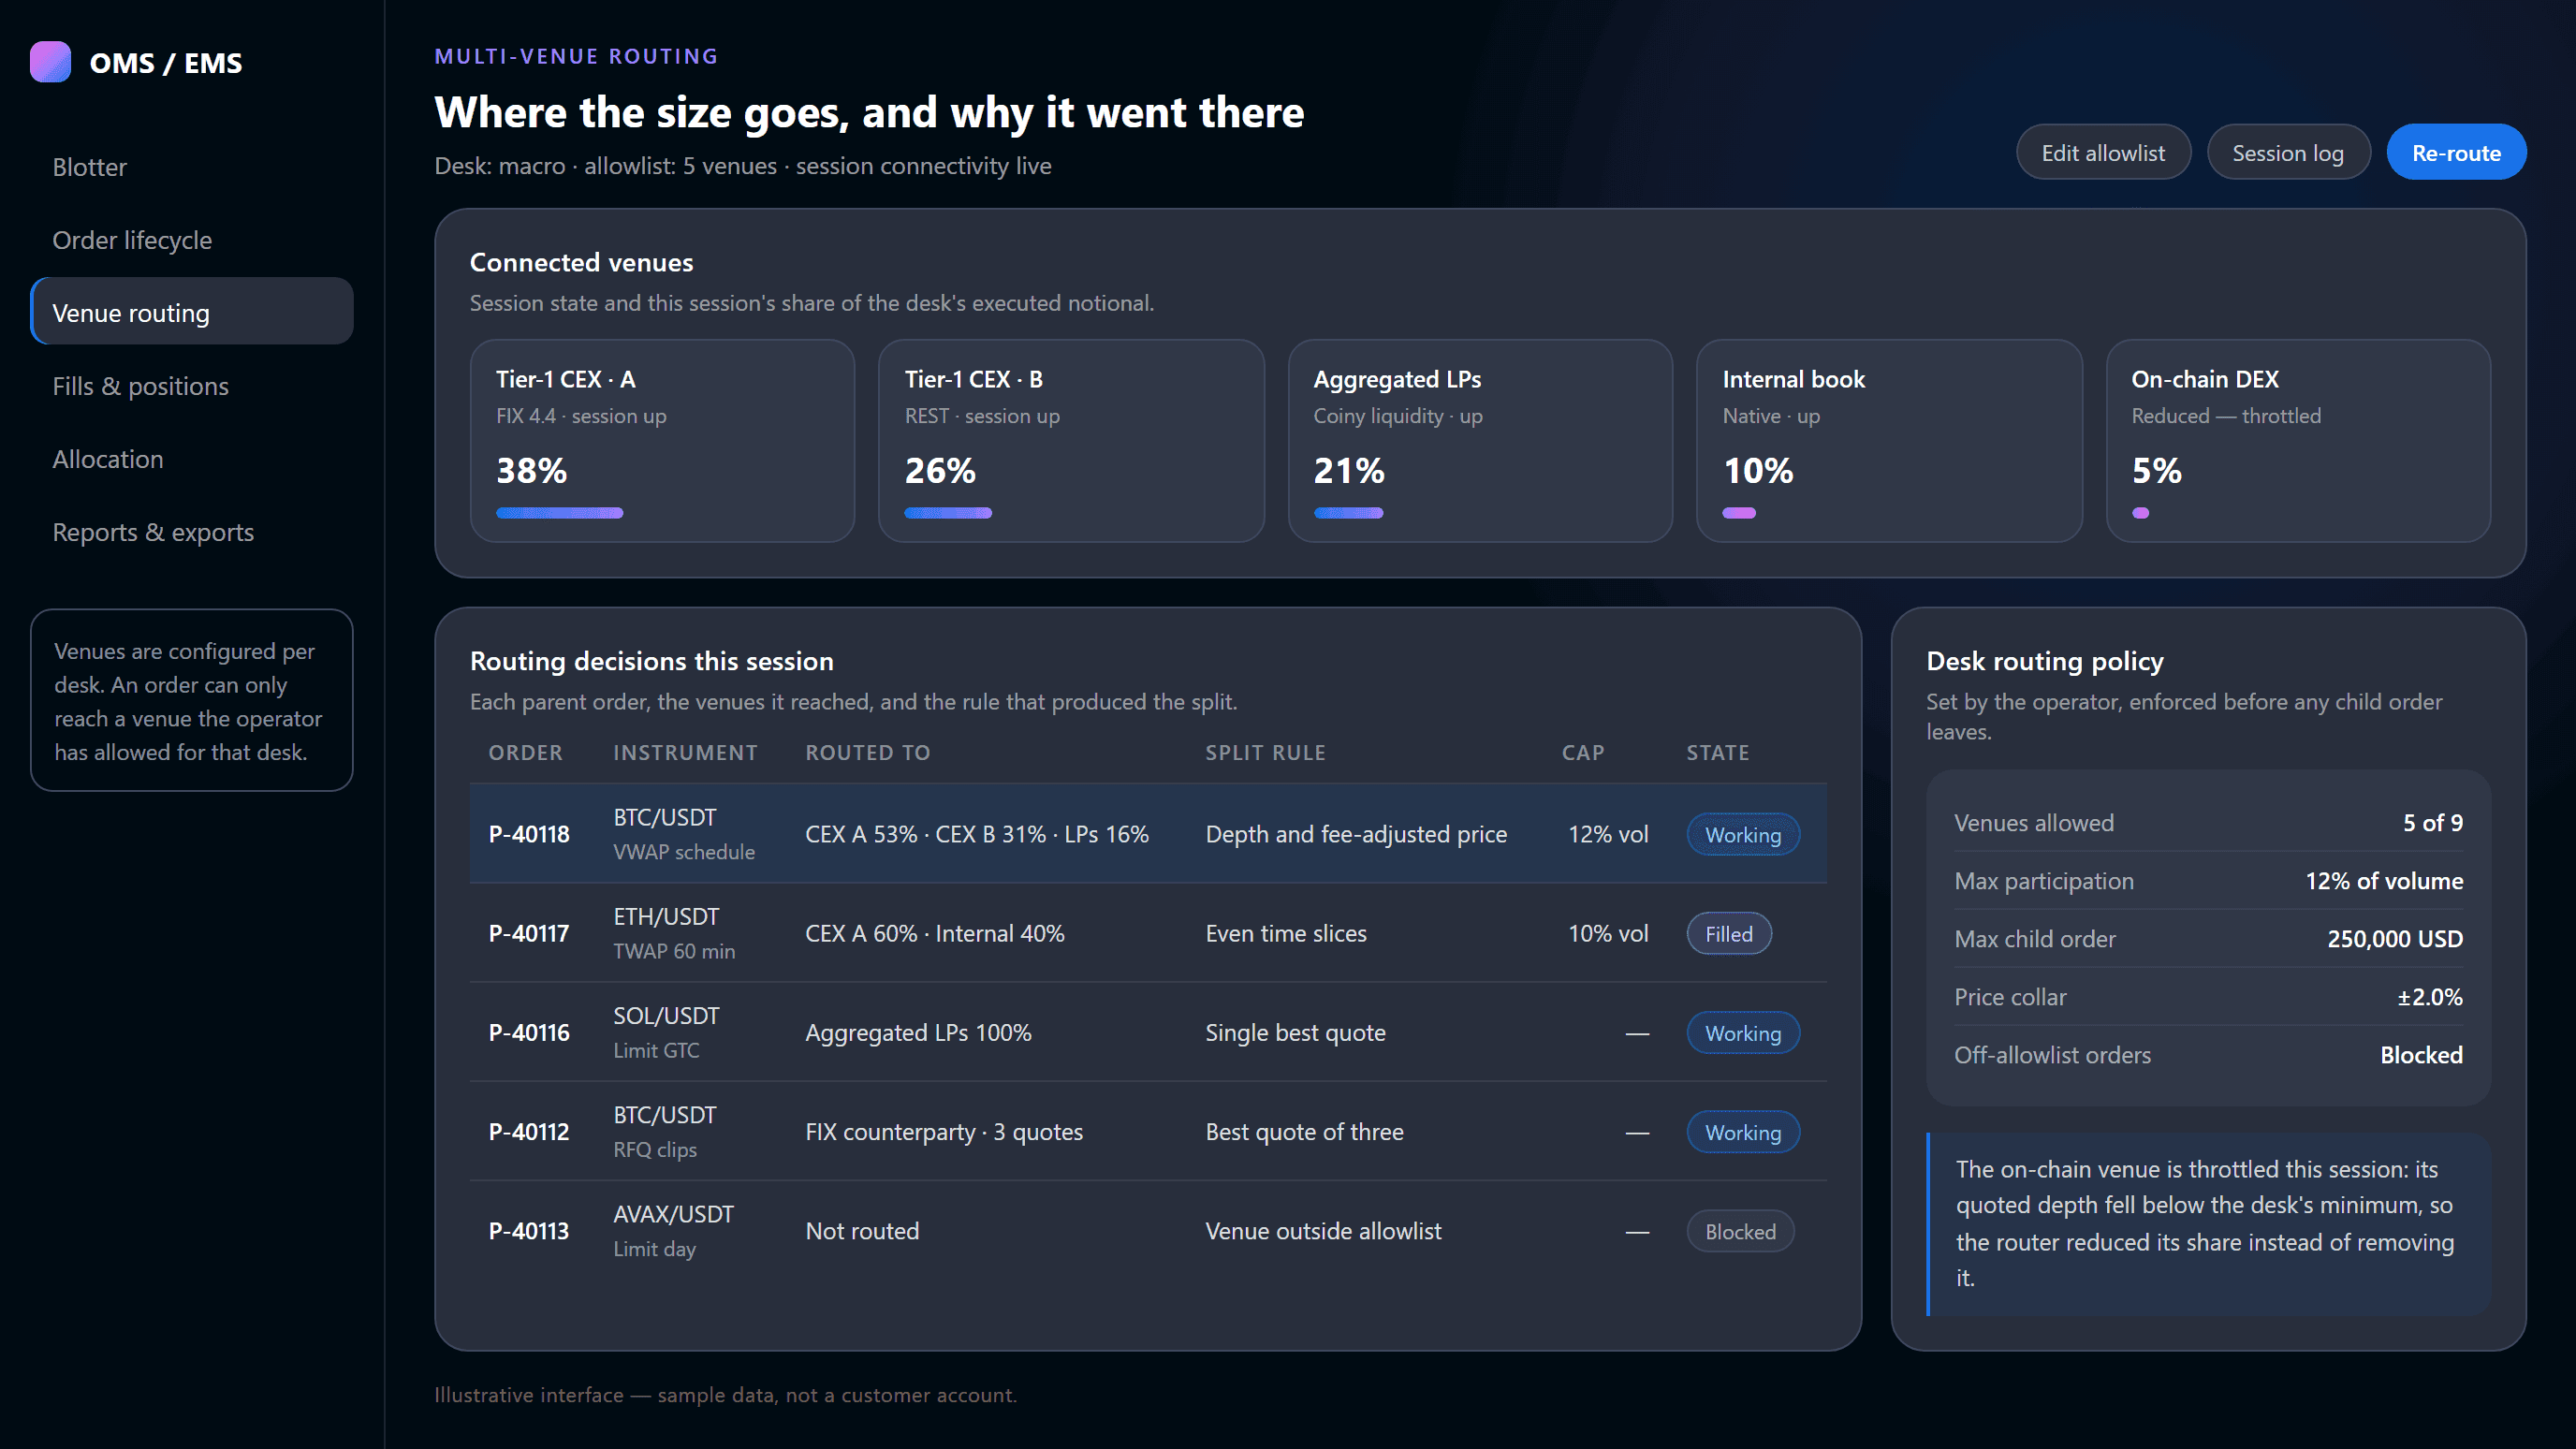This screenshot has height=1449, width=2576.
Task: Select the Tier-1 CEX · B venue card
Action: (x=1071, y=441)
